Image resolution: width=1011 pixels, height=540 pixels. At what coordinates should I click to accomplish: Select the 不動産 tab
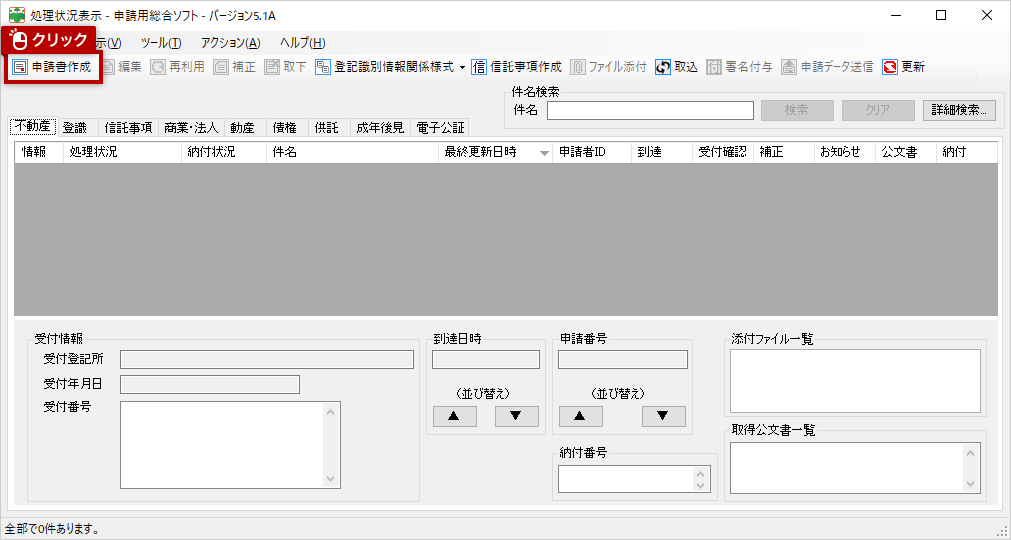[x=33, y=126]
